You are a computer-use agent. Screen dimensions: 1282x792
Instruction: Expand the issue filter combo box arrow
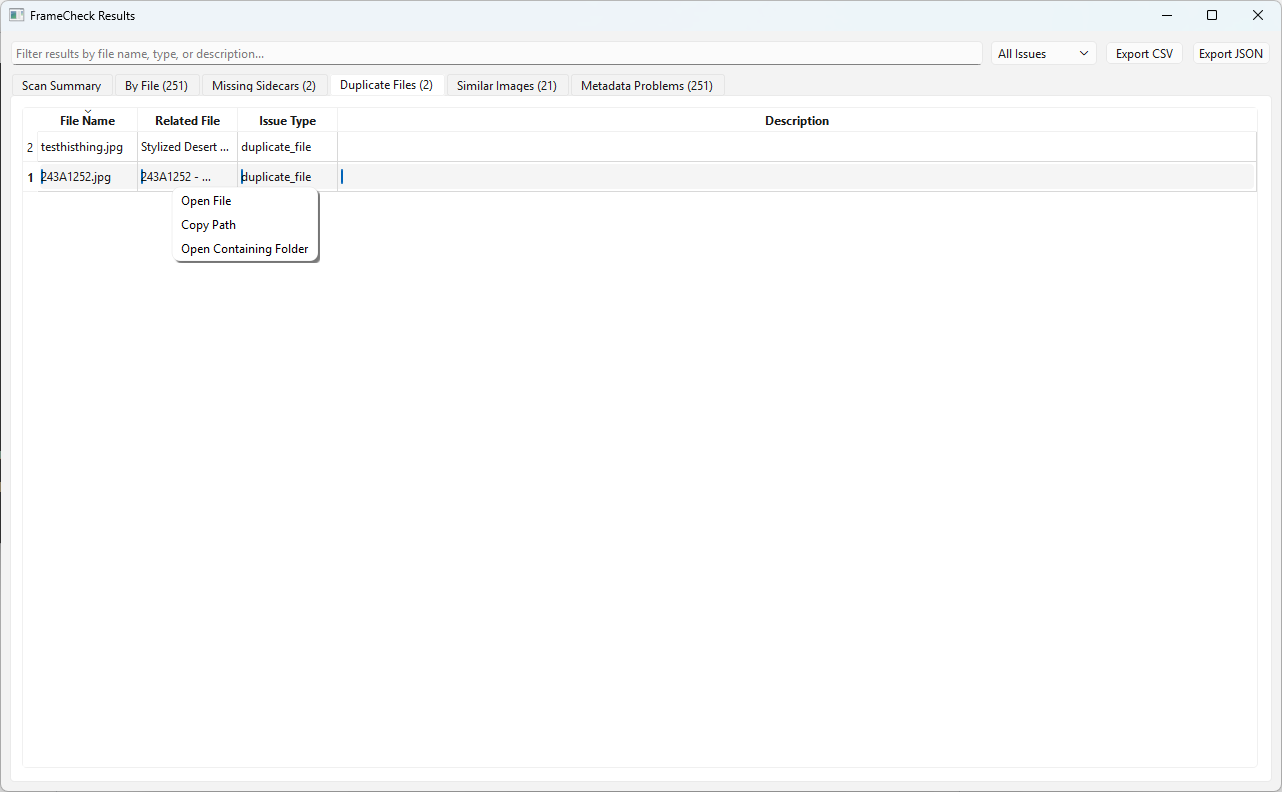pos(1083,53)
